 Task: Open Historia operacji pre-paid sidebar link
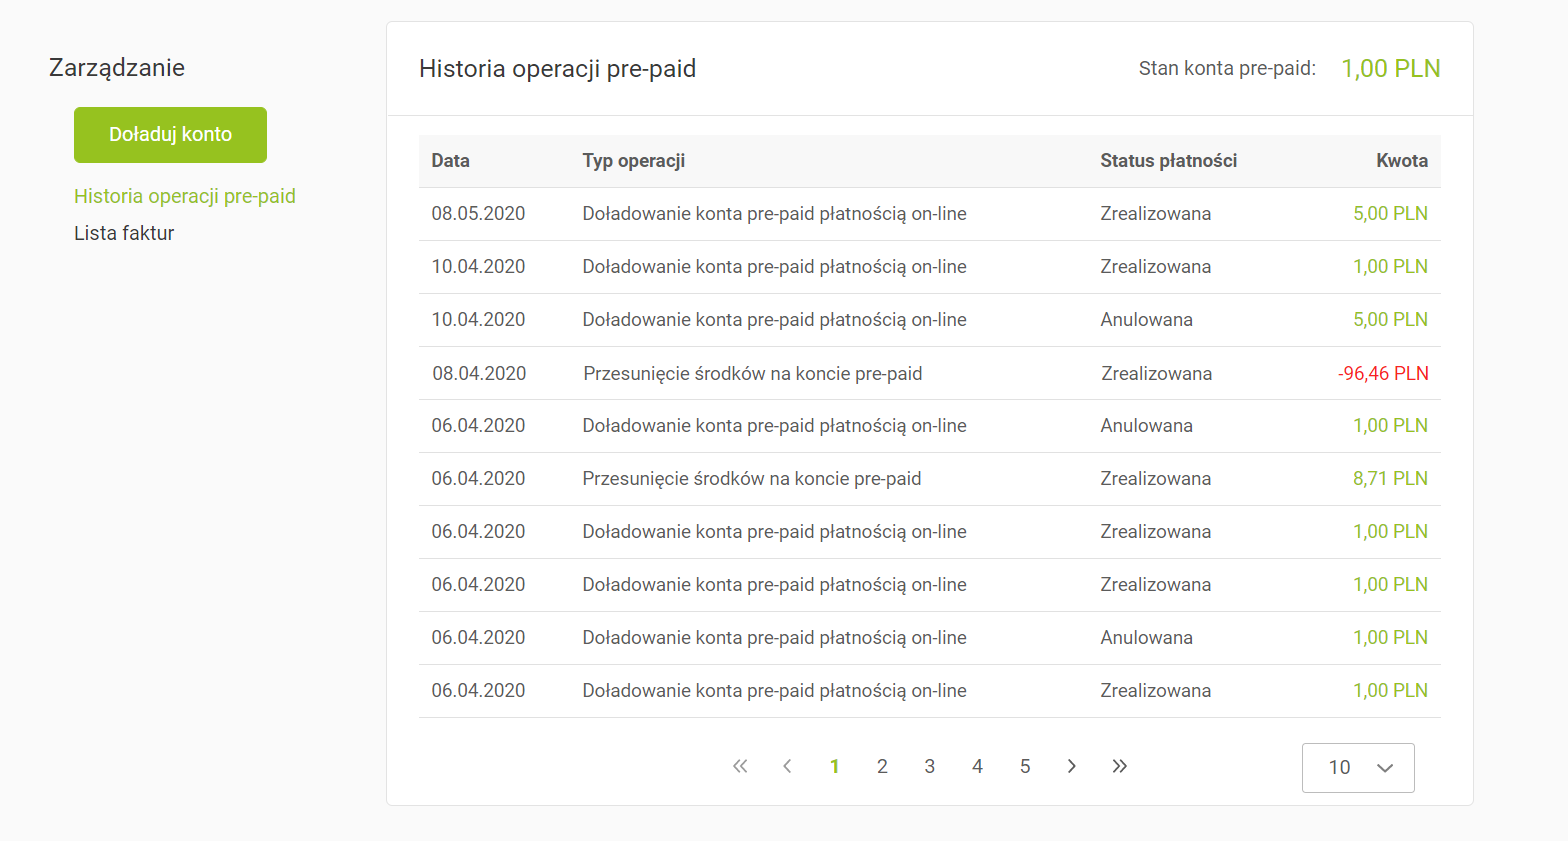pos(185,196)
